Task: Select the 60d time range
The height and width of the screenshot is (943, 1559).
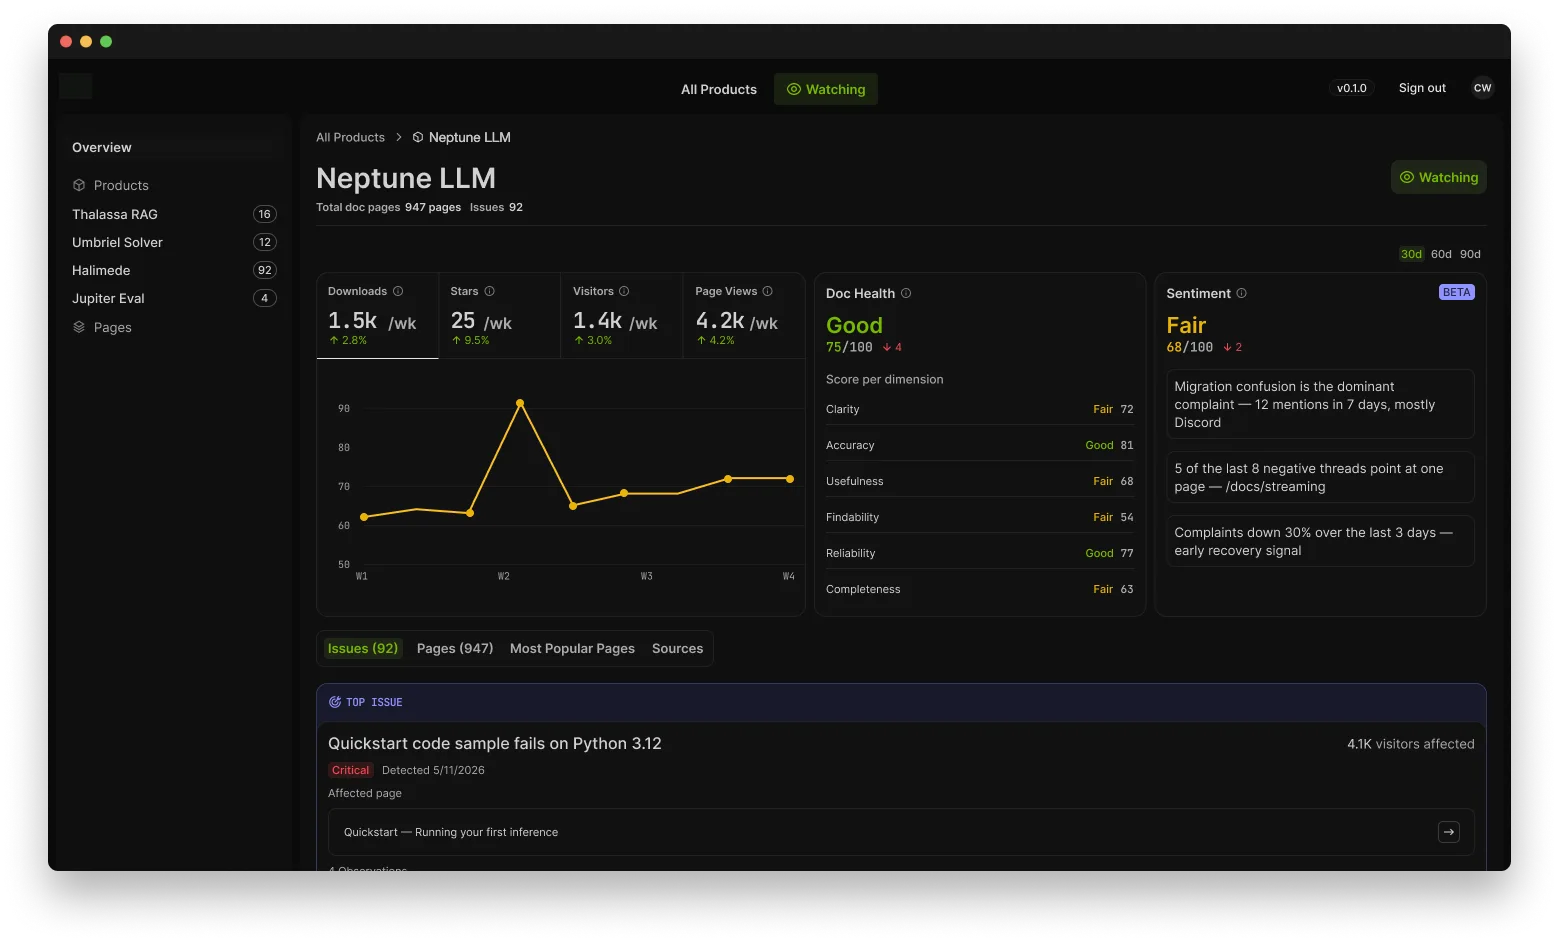Action: click(x=1441, y=254)
